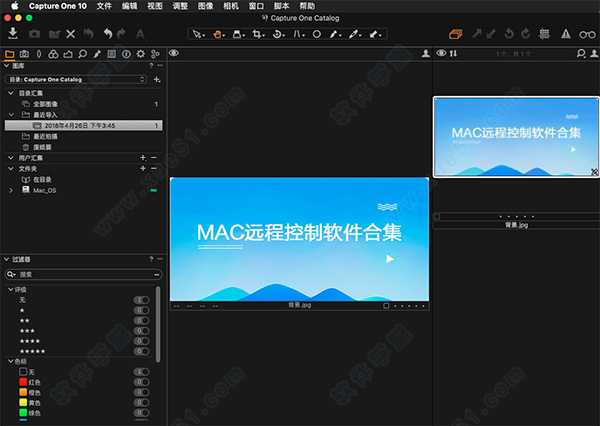Click the X delete icon in toolbar
Viewport: 600px width, 426px height.
70,34
